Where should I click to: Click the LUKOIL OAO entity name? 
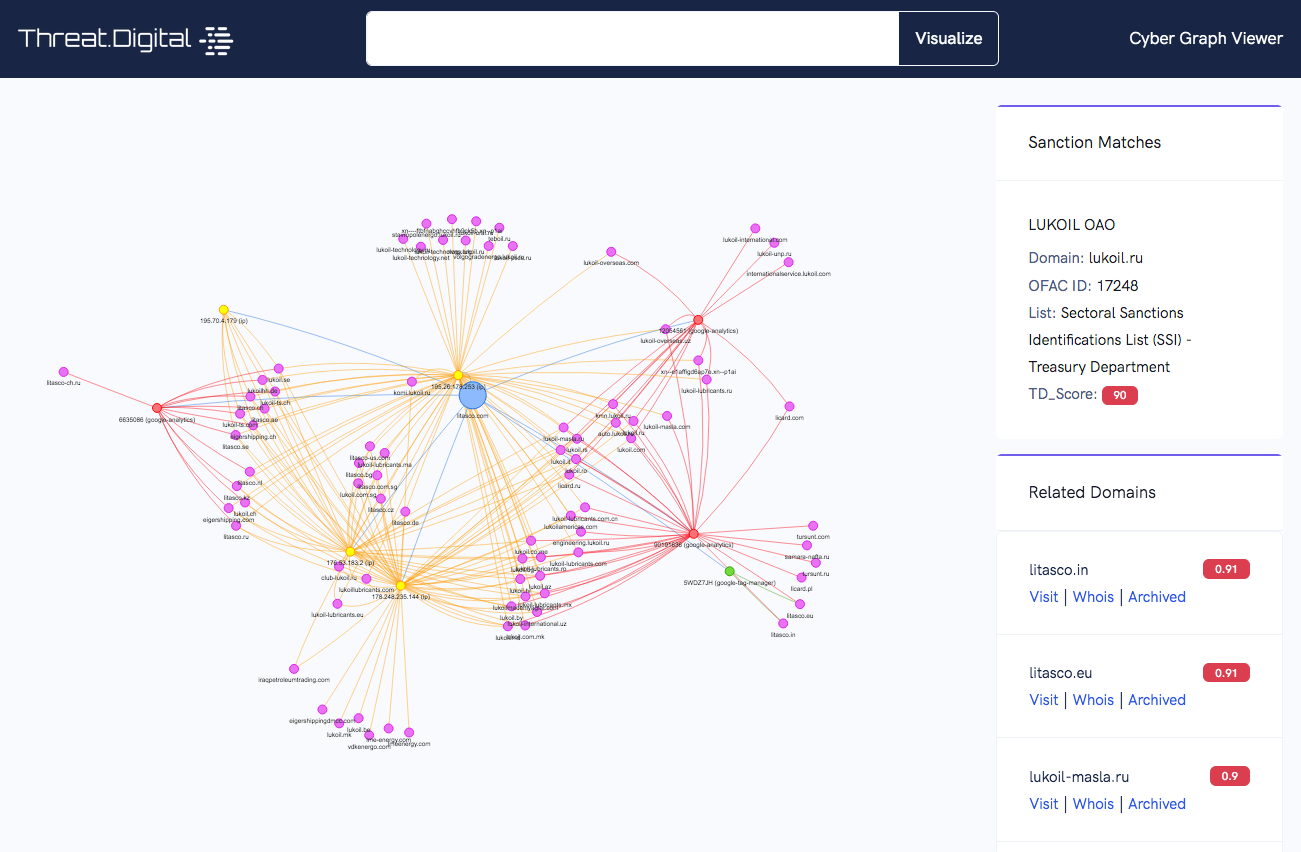1072,225
